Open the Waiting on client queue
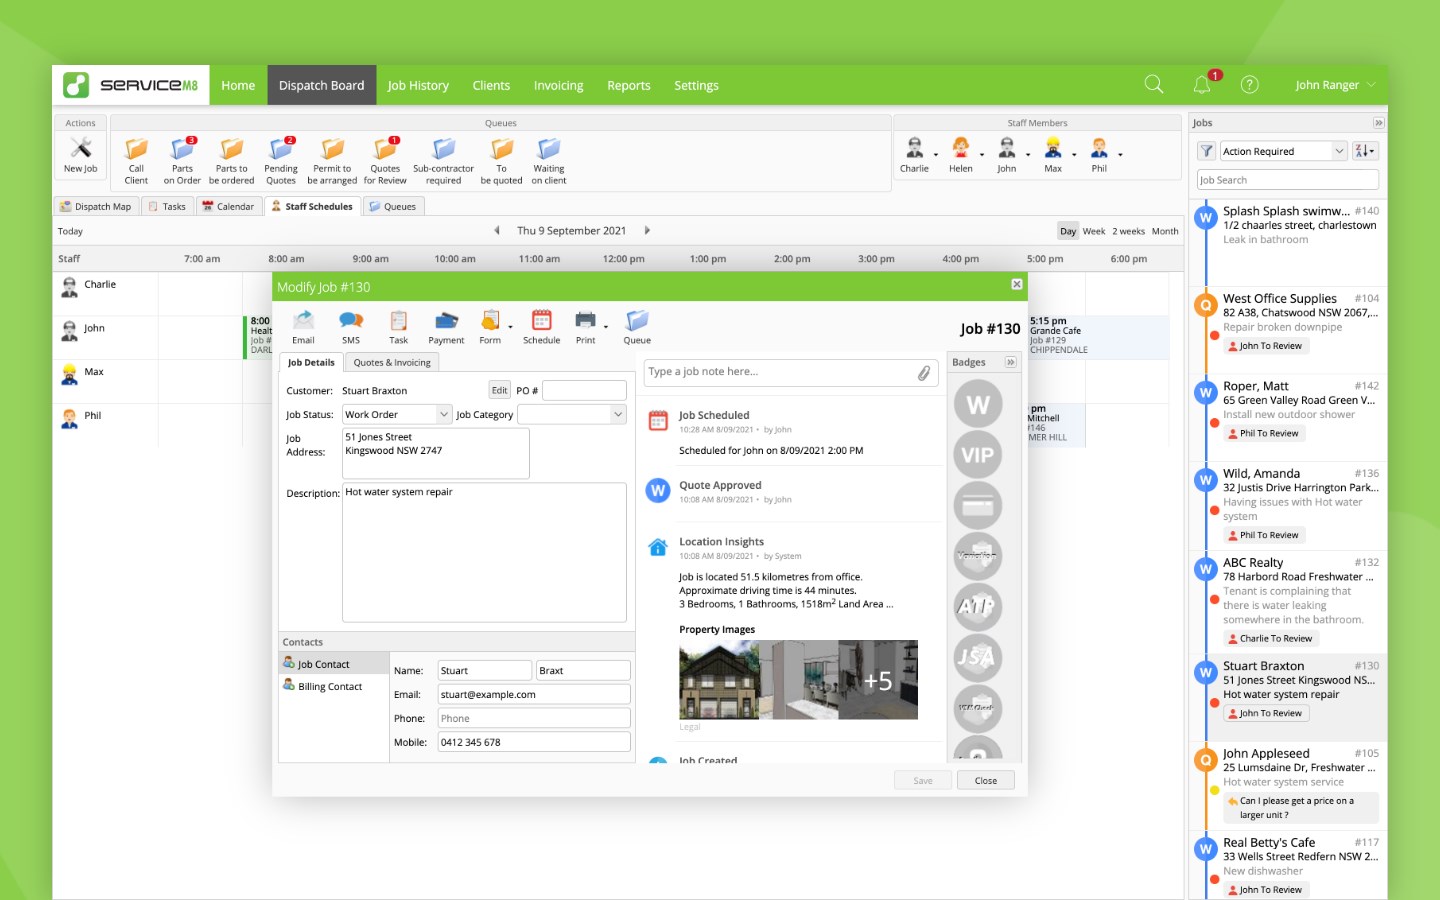 (x=549, y=149)
